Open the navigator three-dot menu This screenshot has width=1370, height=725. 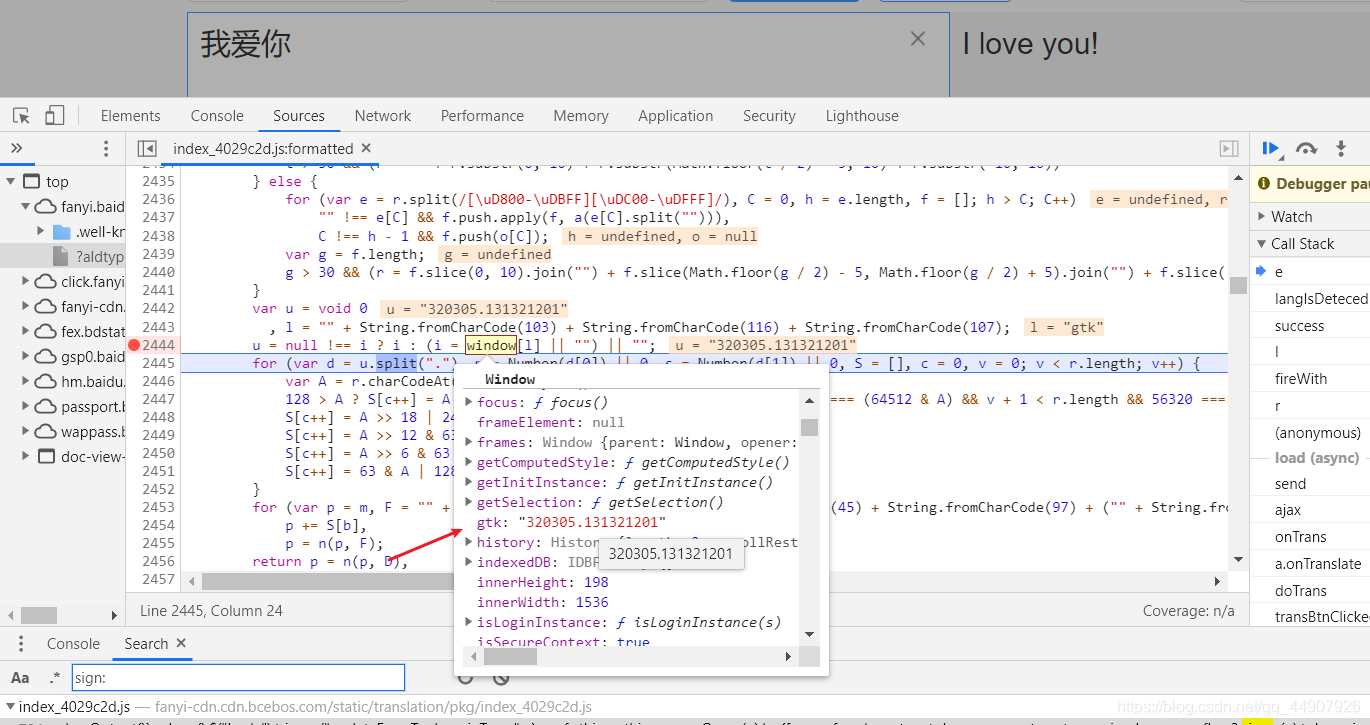pyautogui.click(x=106, y=149)
